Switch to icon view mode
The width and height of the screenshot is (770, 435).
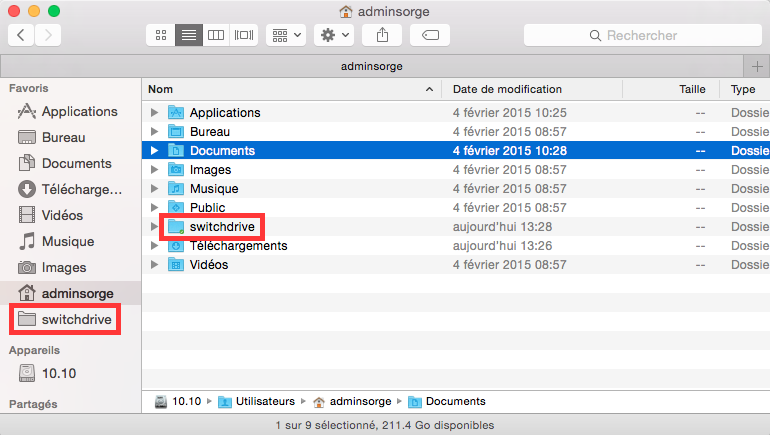coord(161,35)
